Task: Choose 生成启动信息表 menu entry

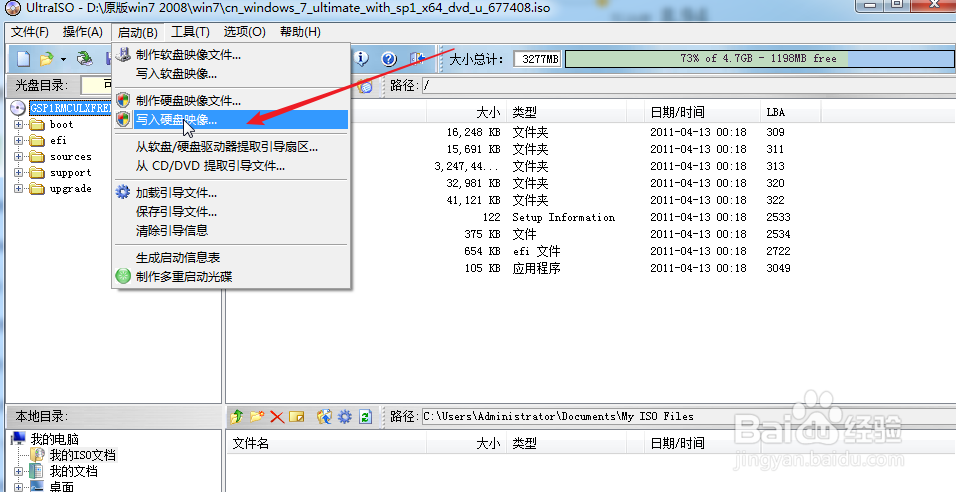Action: (x=231, y=257)
